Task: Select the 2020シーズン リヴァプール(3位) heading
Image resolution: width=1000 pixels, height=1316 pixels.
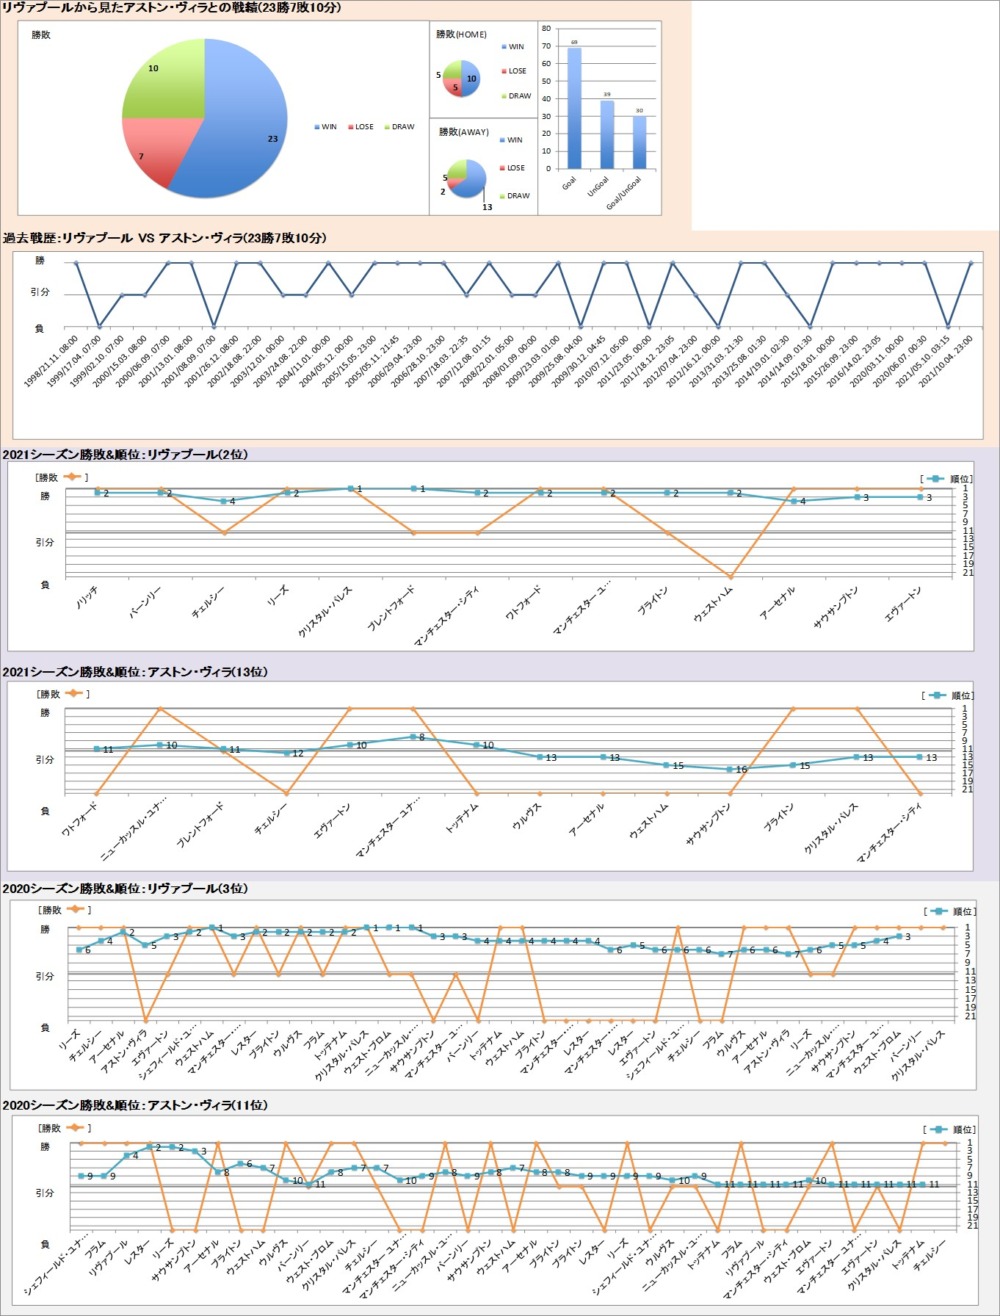Action: [126, 888]
